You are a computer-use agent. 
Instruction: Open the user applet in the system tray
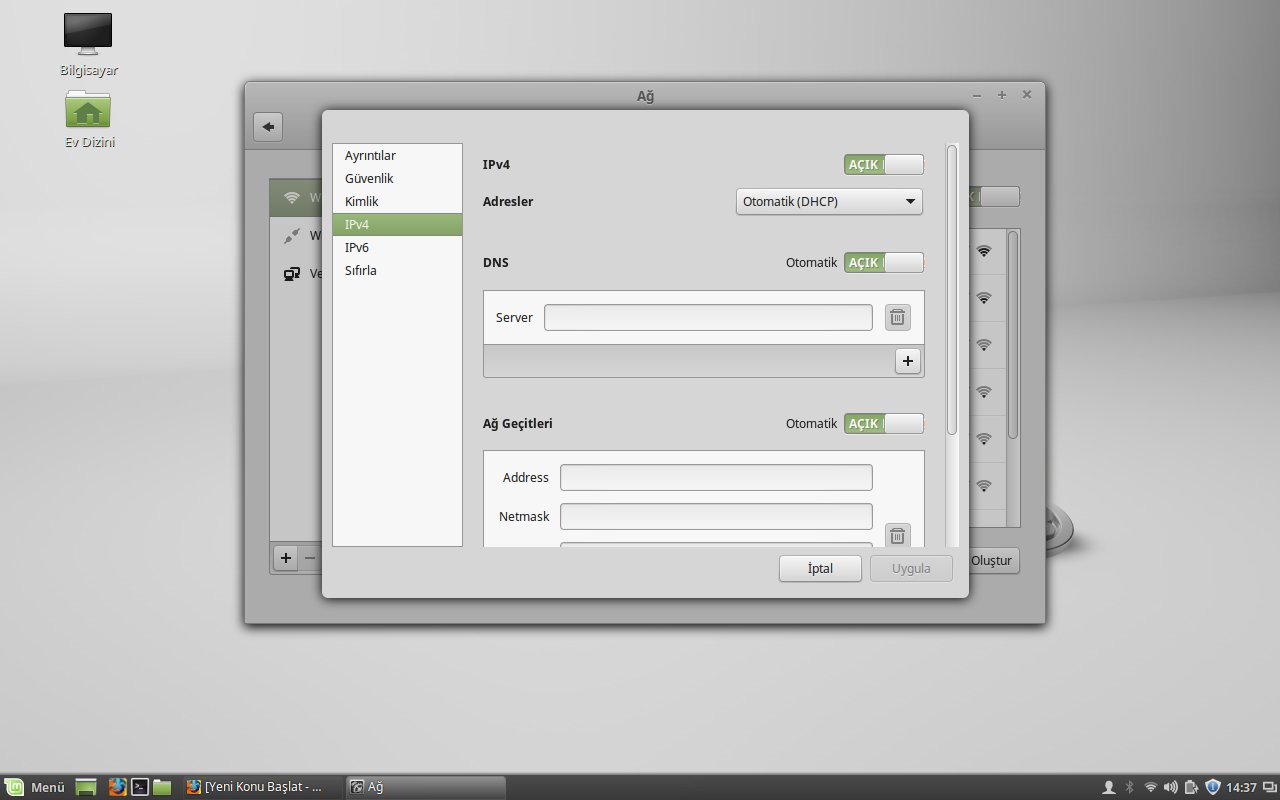(1108, 787)
